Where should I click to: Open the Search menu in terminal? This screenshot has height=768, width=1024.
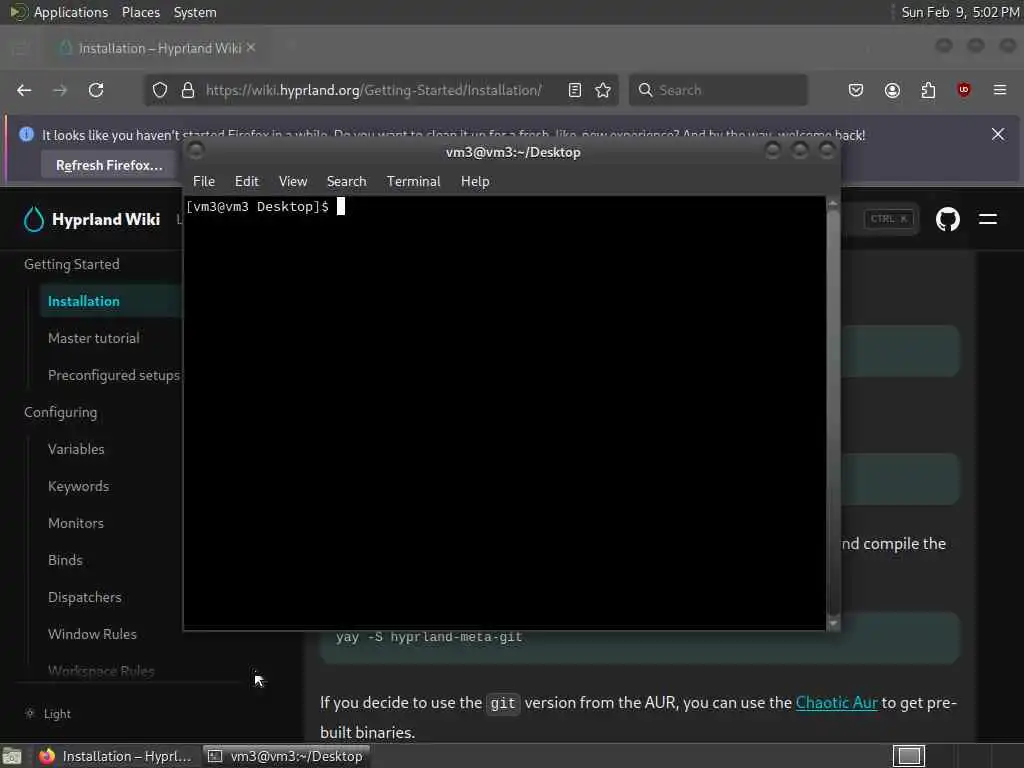click(346, 182)
